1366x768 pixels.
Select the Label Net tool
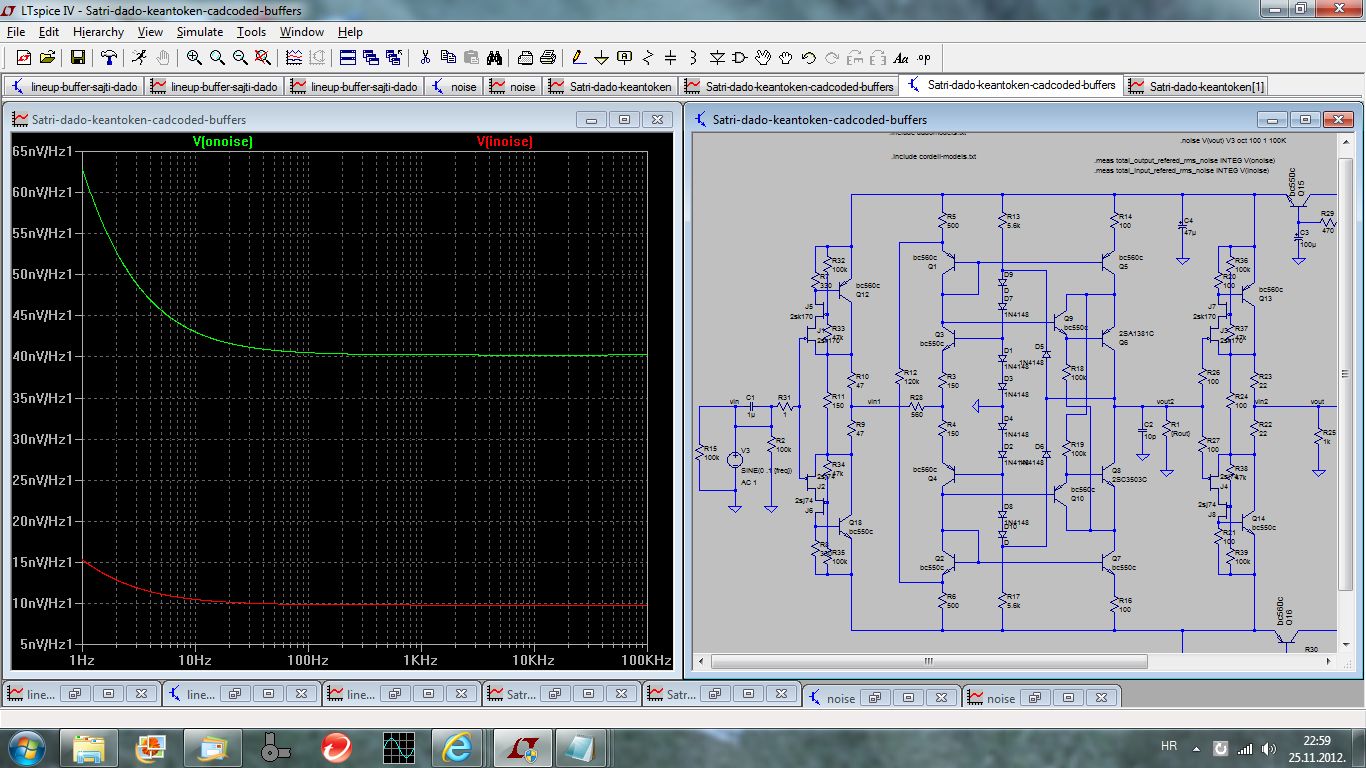pos(625,57)
